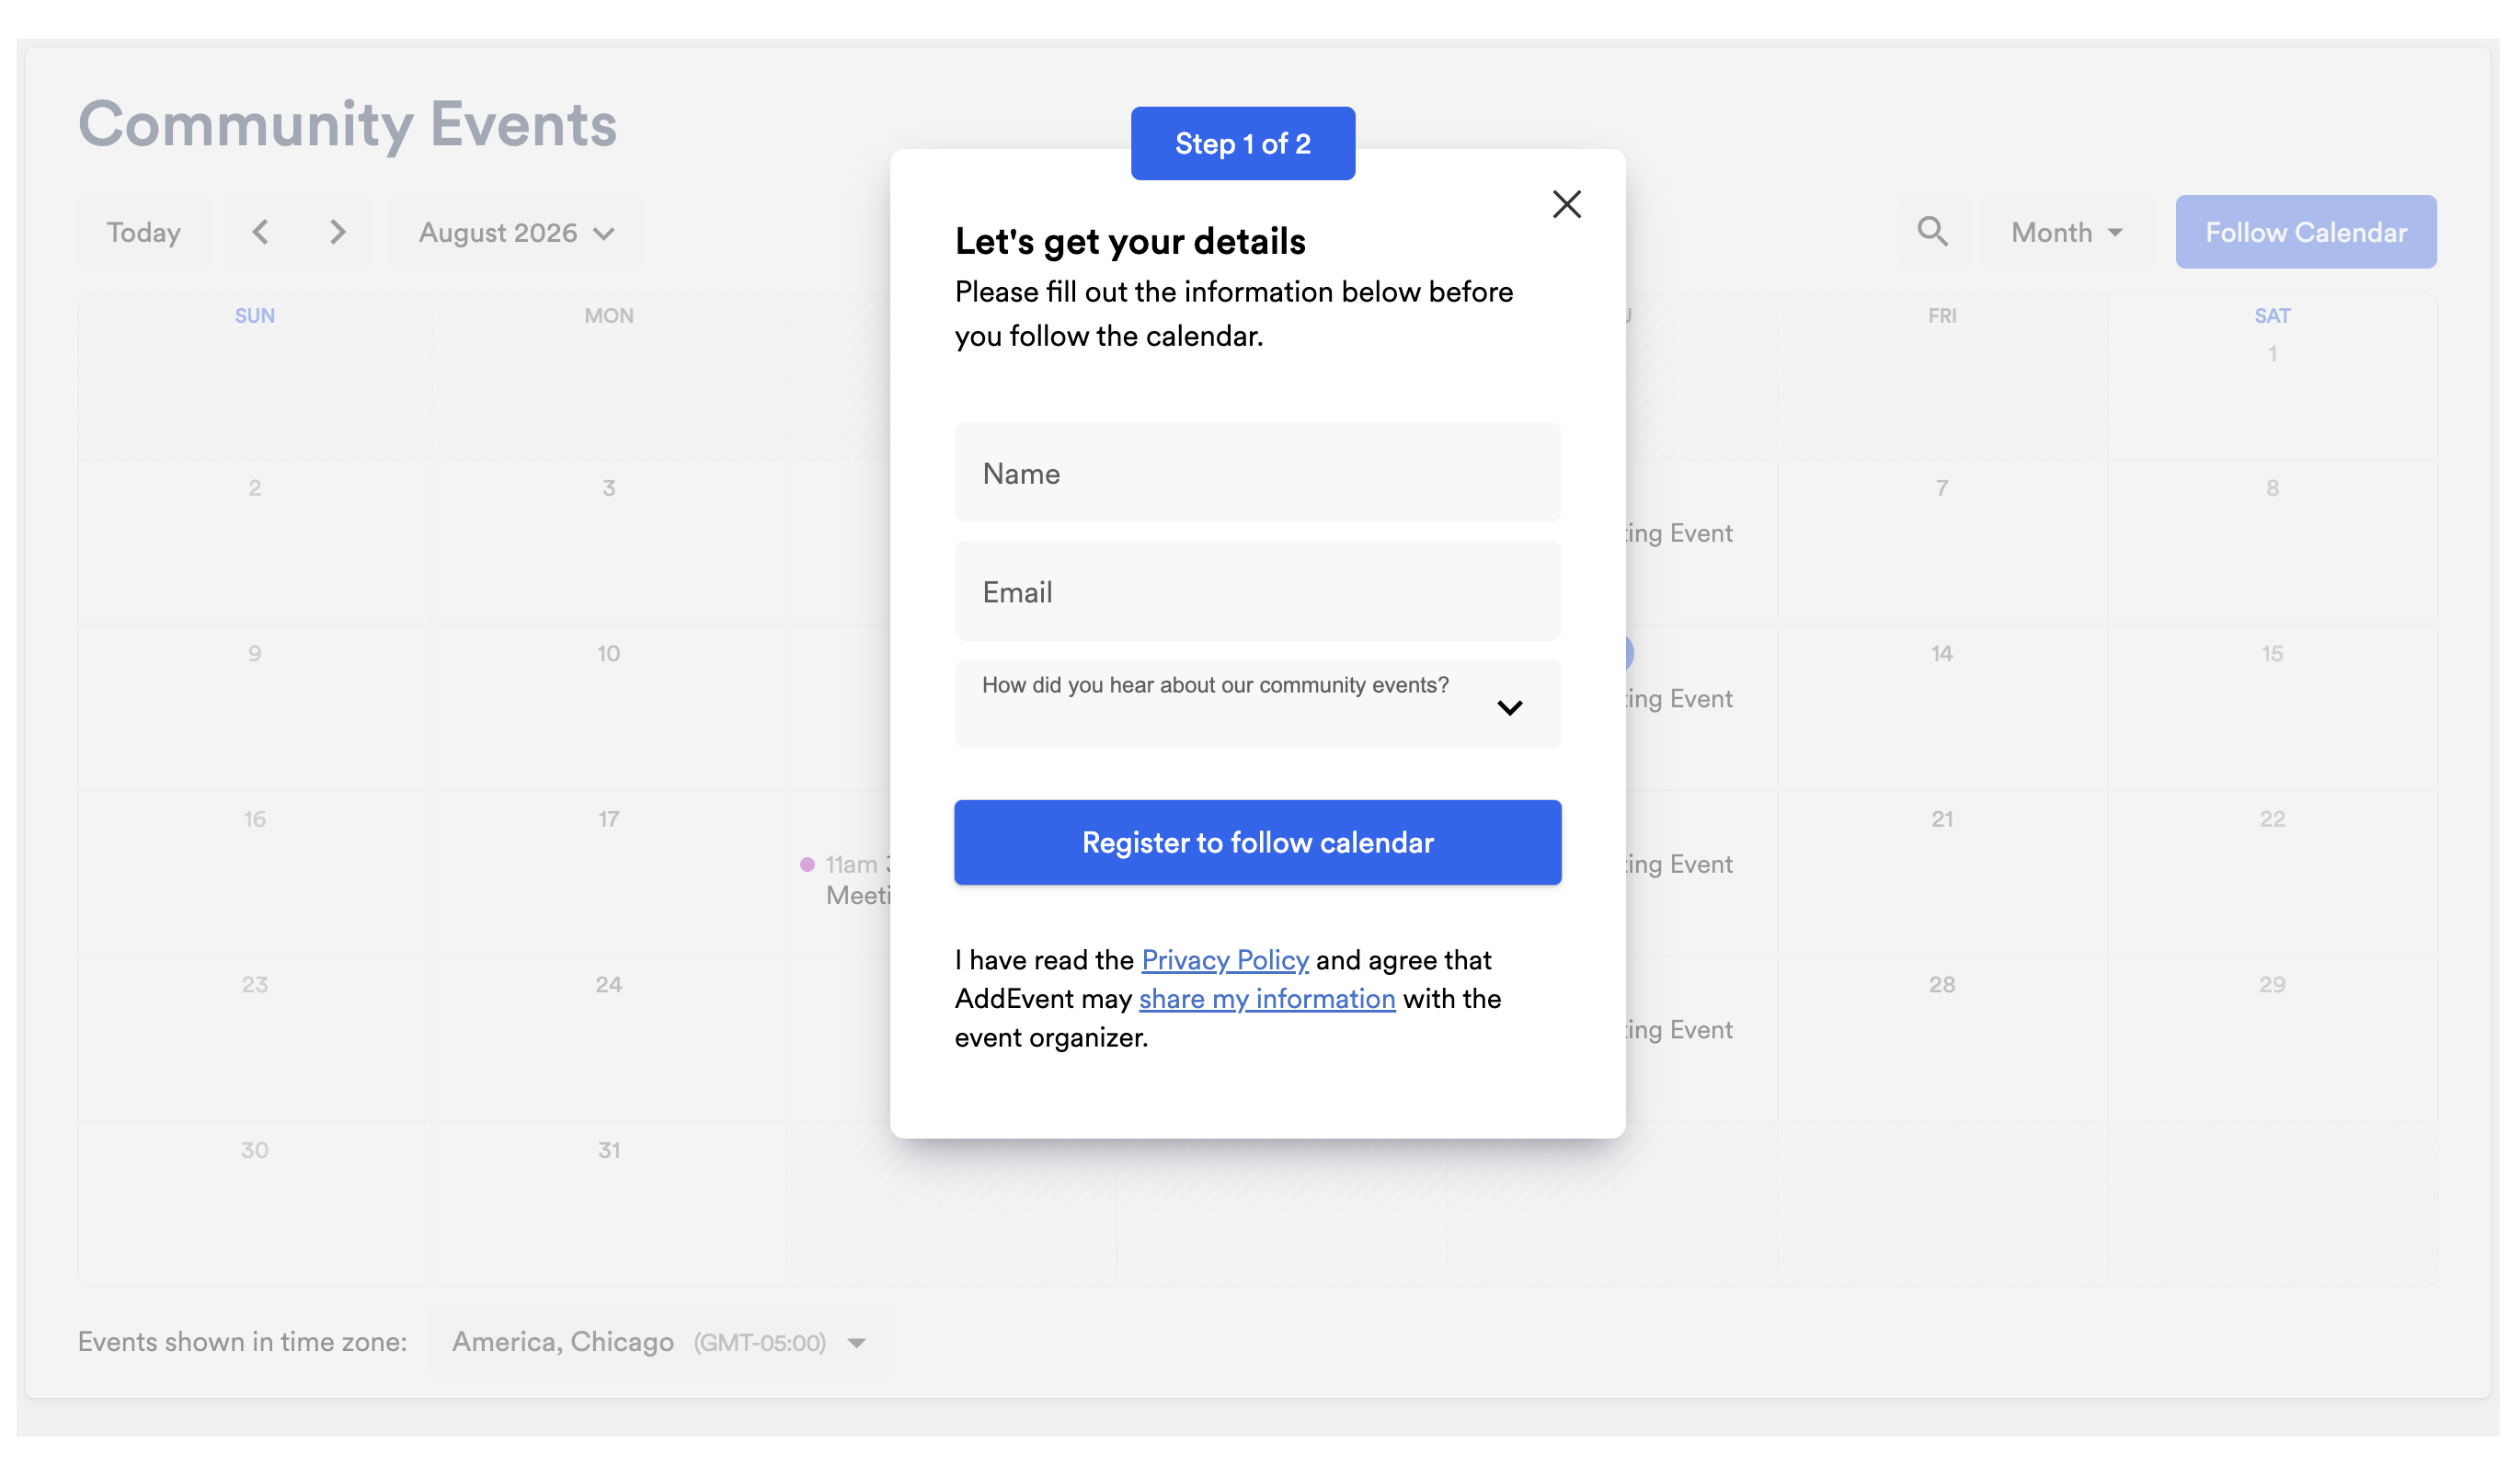Click the Email input field
Image resolution: width=2520 pixels, height=1466 pixels.
coord(1257,591)
